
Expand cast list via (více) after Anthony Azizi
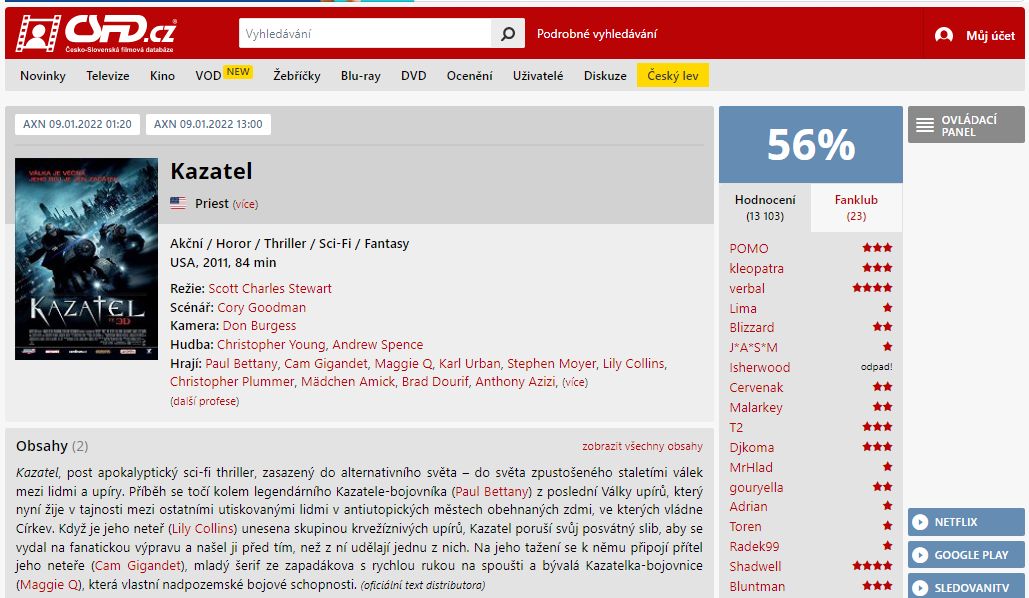pos(575,382)
